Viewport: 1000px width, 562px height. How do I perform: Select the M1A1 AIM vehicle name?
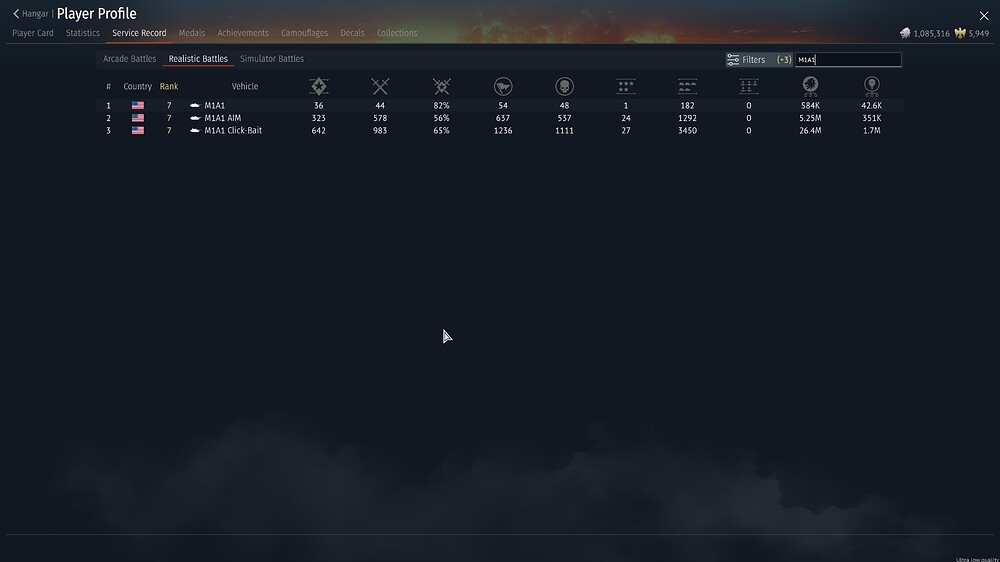[223, 118]
